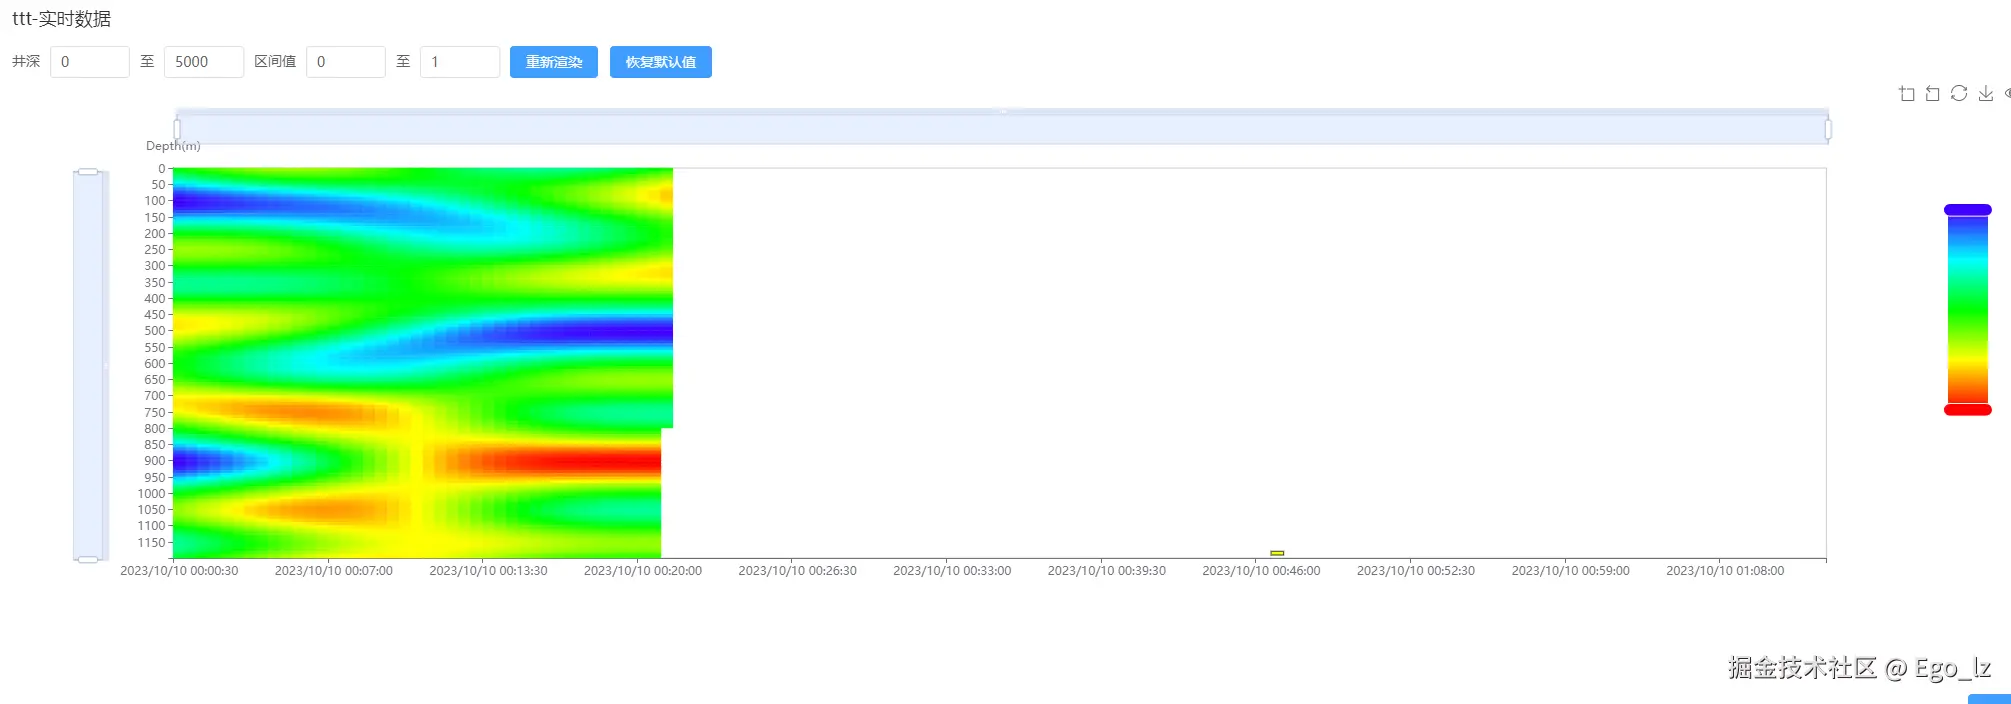Click the '2023/10/10 00:07:00' time label
This screenshot has width=2011, height=704.
click(x=334, y=571)
